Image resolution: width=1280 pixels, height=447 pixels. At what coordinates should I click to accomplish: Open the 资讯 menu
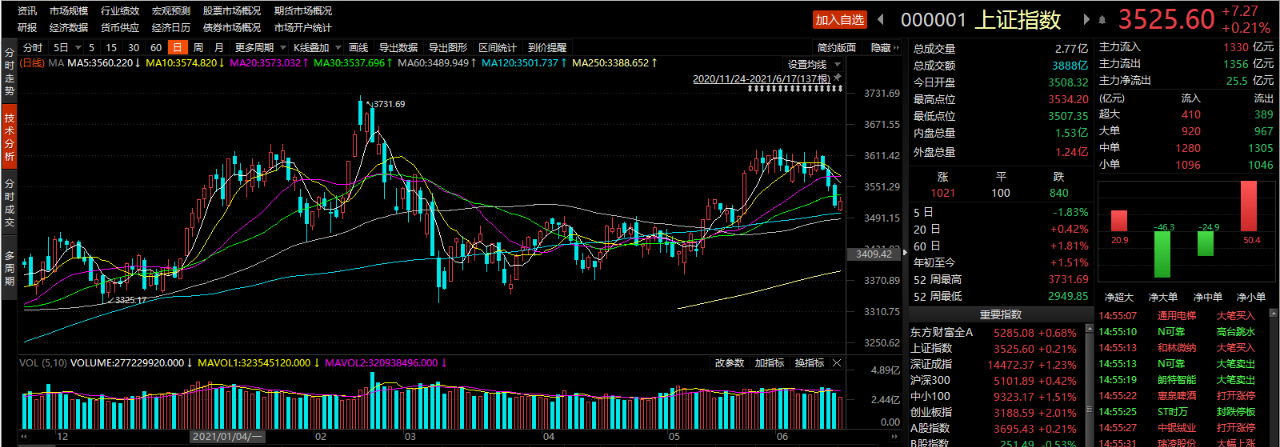coord(28,10)
